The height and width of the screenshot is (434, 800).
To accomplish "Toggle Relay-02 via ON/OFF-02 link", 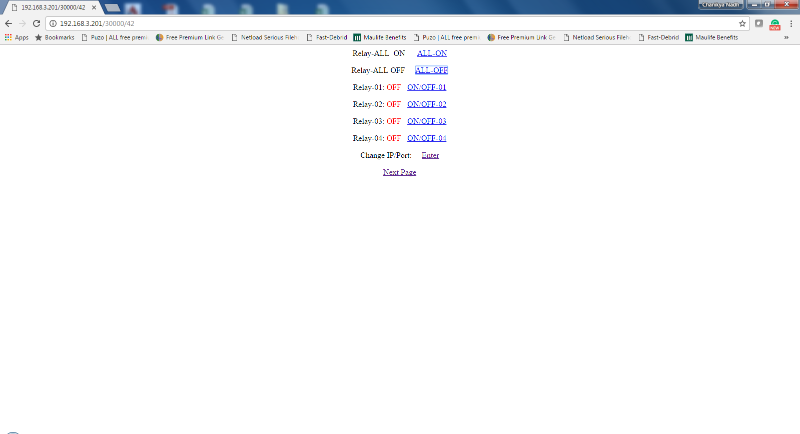I will pos(427,104).
